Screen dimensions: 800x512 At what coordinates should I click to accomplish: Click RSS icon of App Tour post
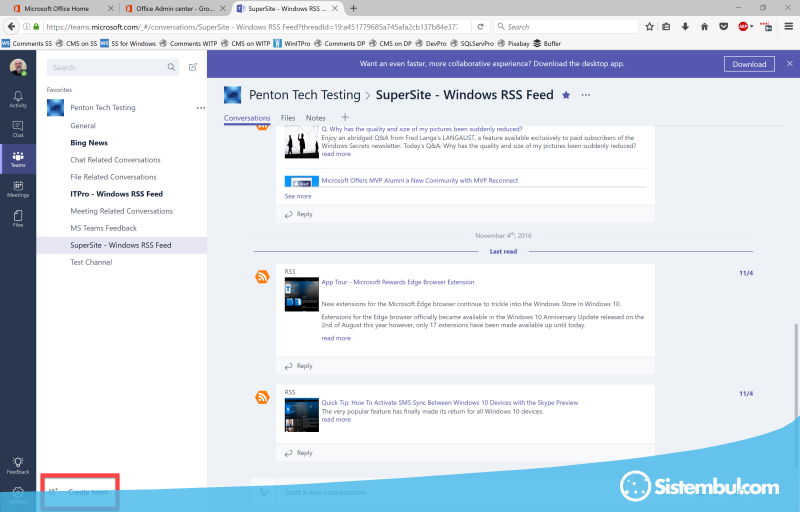[x=262, y=277]
